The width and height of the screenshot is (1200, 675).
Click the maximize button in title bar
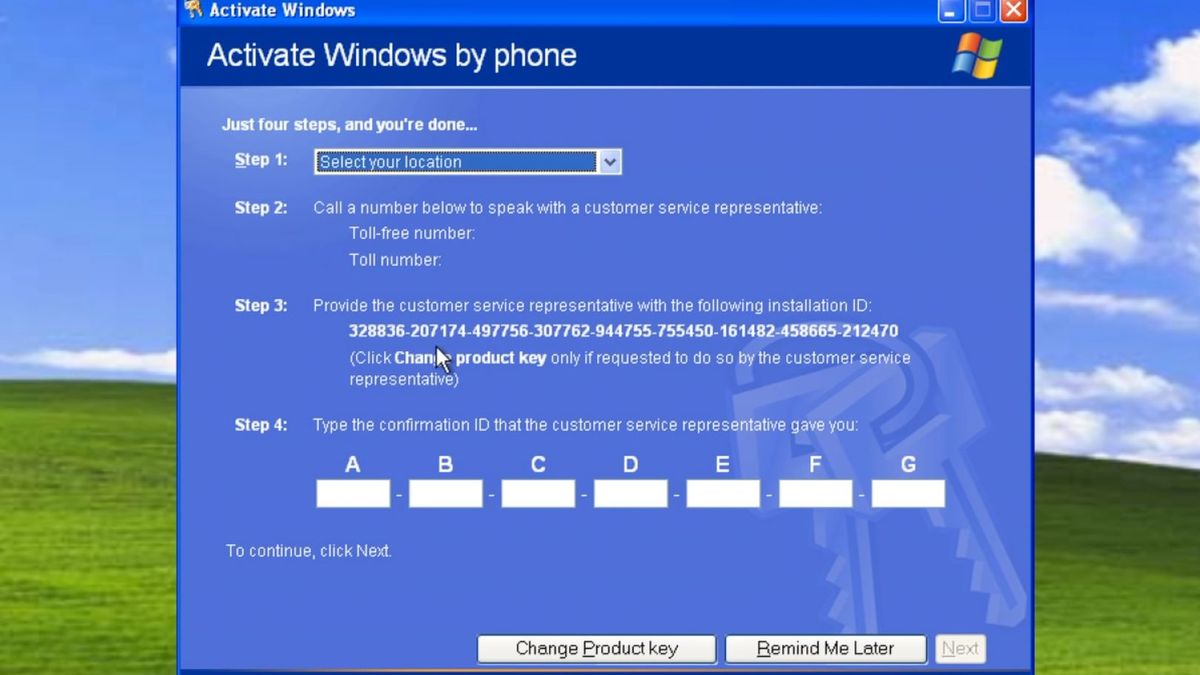click(x=982, y=11)
